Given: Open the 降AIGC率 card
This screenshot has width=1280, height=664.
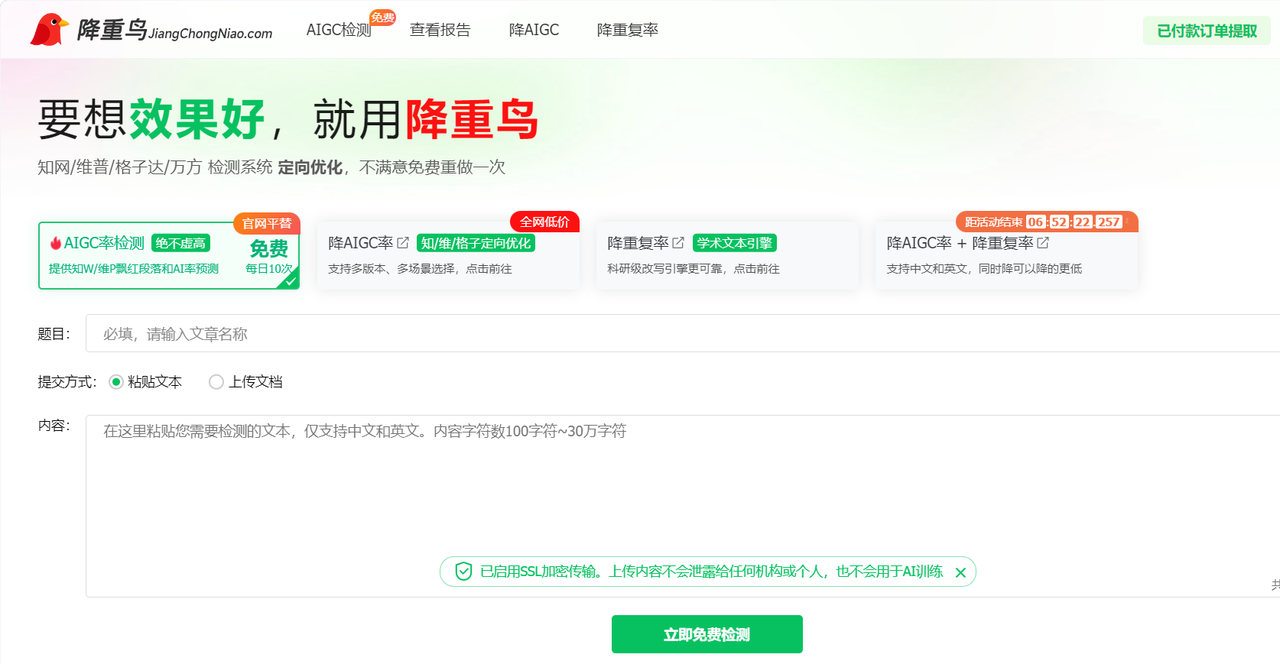Looking at the screenshot, I should pyautogui.click(x=448, y=255).
